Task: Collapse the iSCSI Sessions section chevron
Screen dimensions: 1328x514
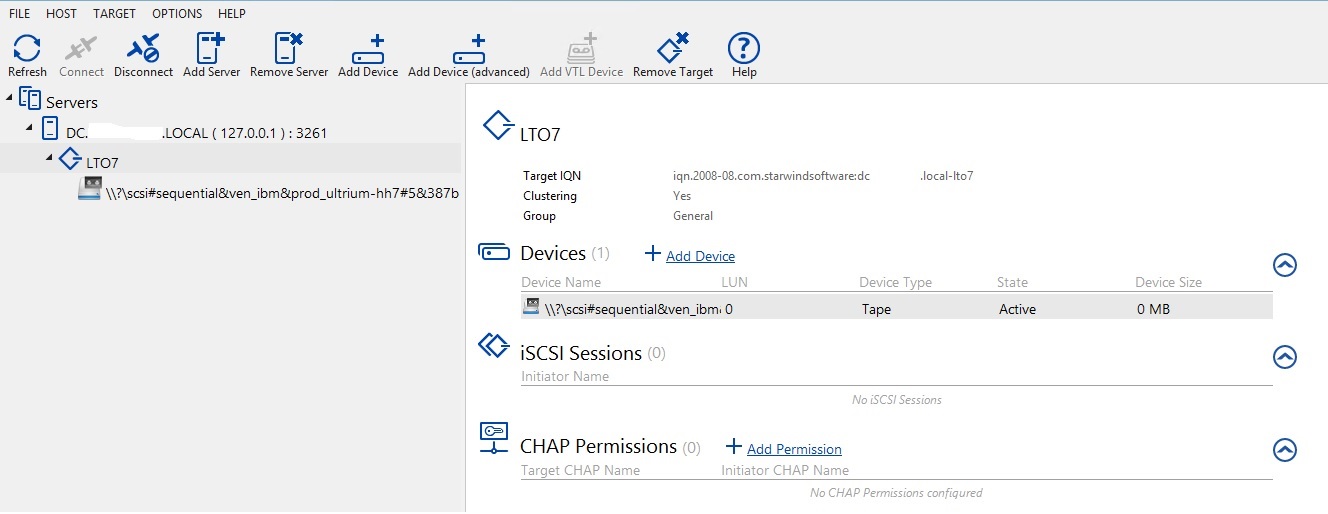Action: tap(1285, 357)
